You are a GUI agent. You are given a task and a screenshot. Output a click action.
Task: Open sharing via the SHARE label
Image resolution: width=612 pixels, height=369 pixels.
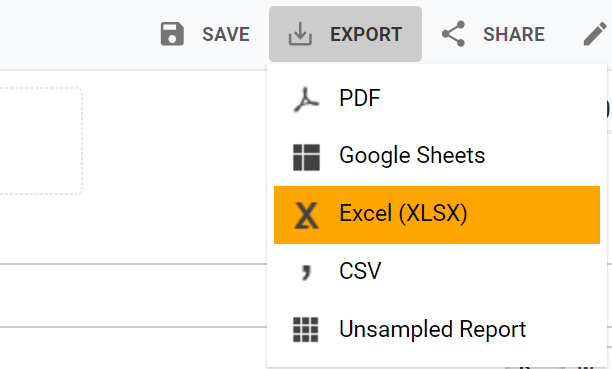[x=514, y=34]
